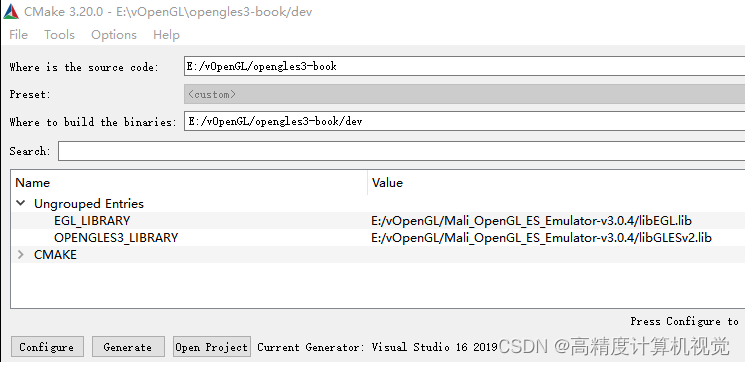745x365 pixels.
Task: Open the Options menu
Action: point(114,35)
